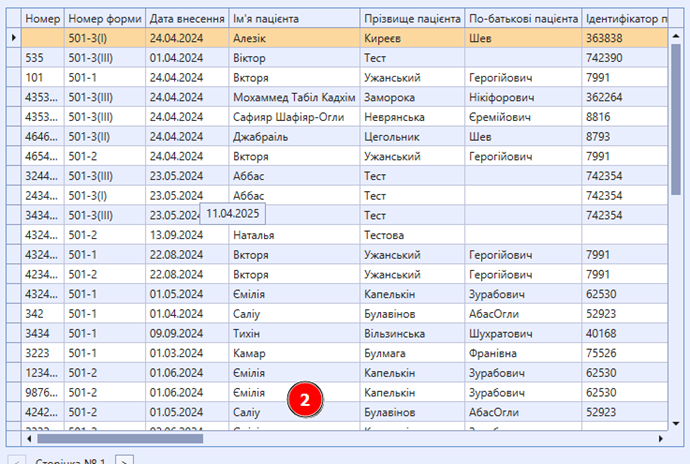Select the name cell Сафияр Шафіяр-Огли
Viewport: 690px width, 464px height.
pyautogui.click(x=294, y=117)
